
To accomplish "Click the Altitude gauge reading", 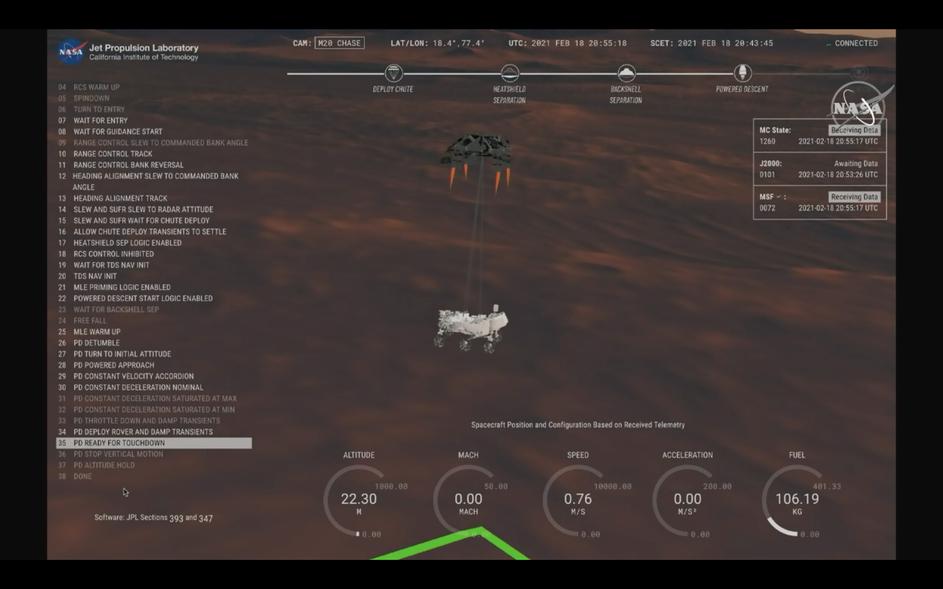I will click(359, 499).
